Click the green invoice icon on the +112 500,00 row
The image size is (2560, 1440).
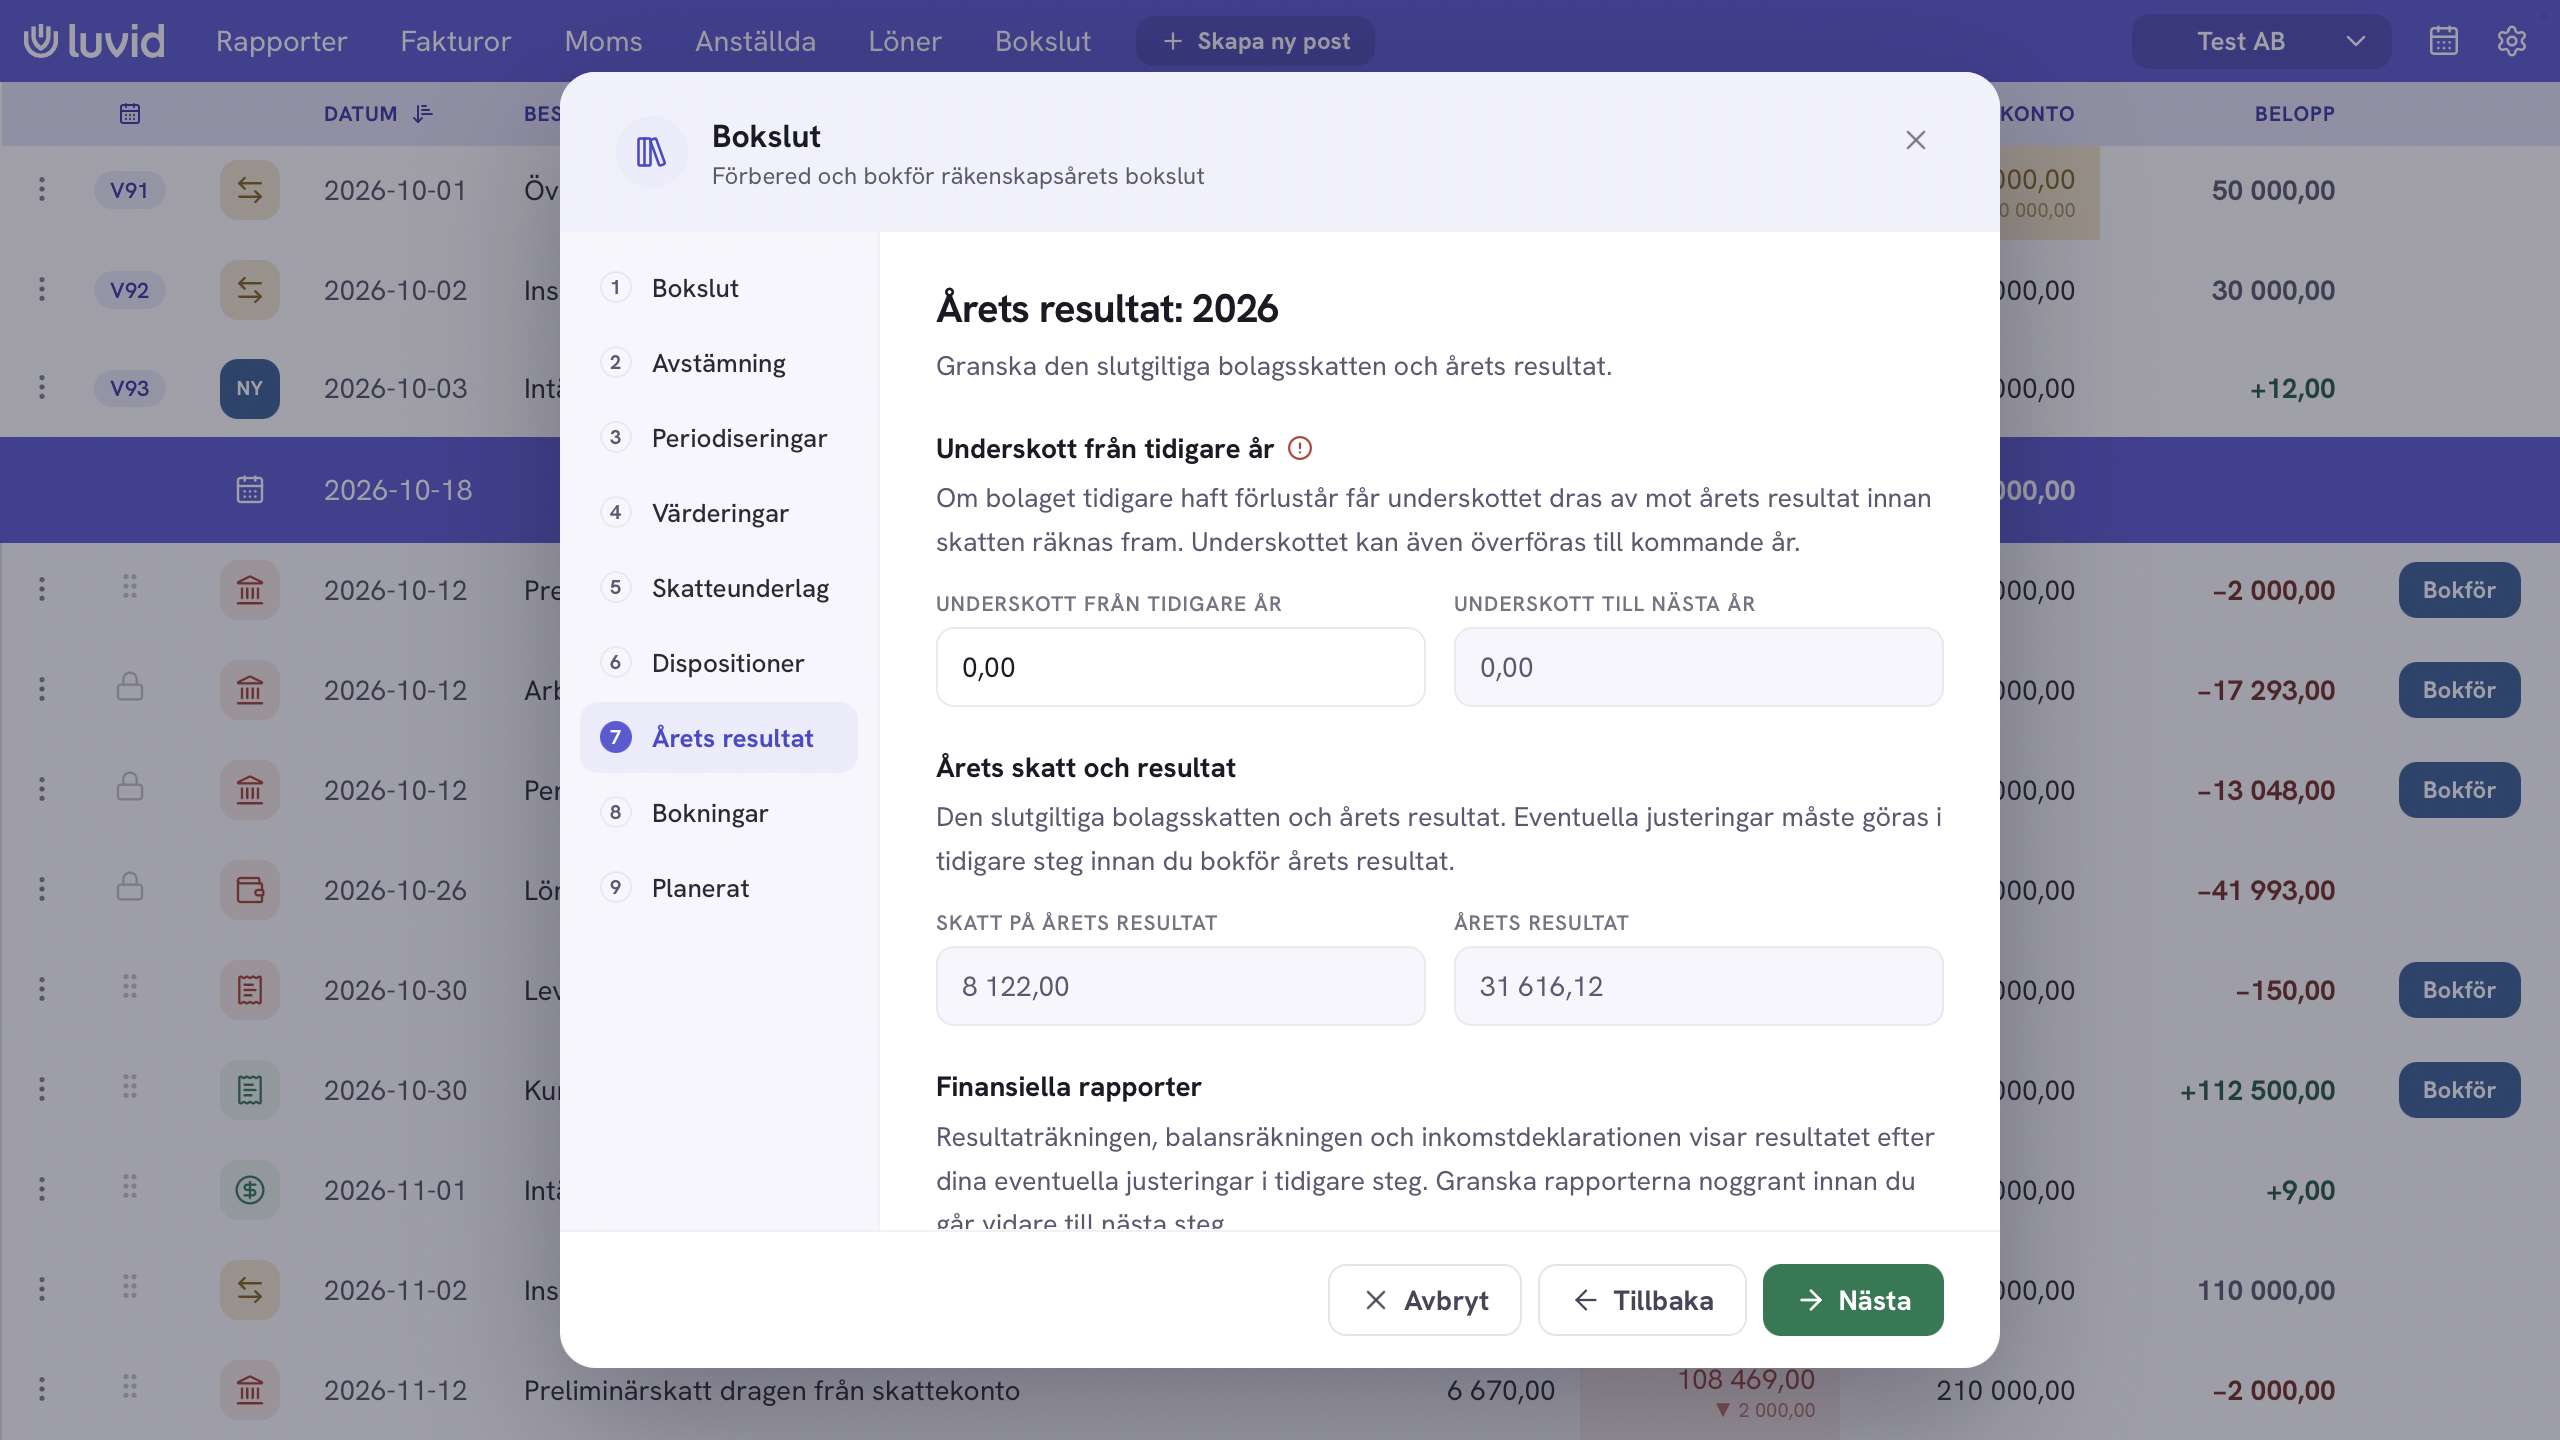tap(249, 1090)
